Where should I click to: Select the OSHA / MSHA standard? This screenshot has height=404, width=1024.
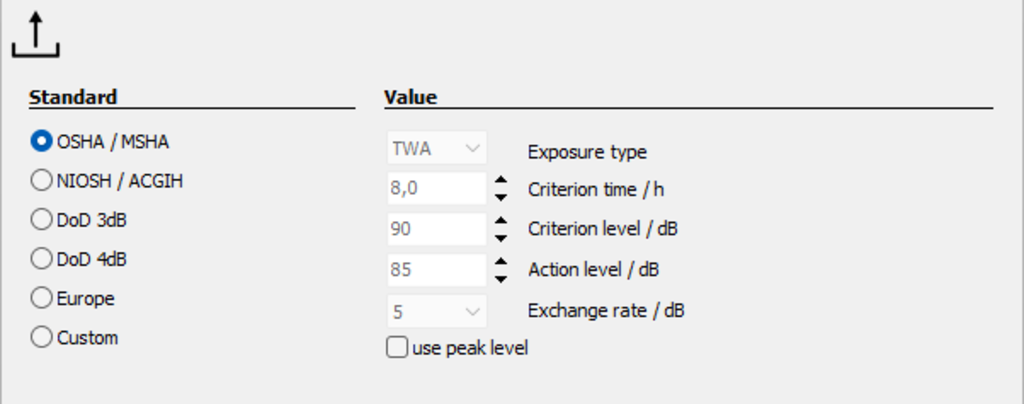tap(100, 142)
